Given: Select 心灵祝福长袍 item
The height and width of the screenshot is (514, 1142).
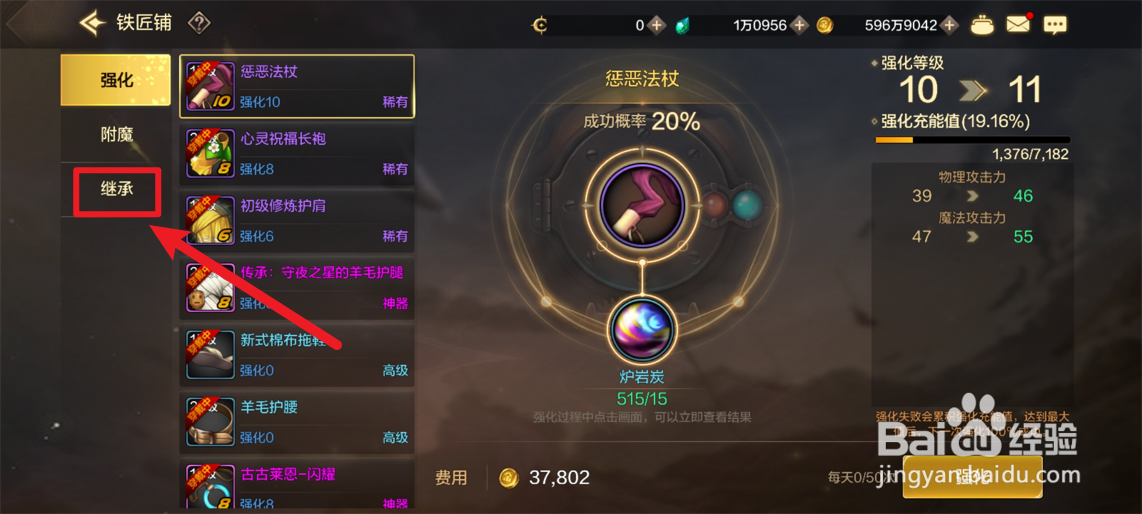Looking at the screenshot, I should (x=297, y=154).
